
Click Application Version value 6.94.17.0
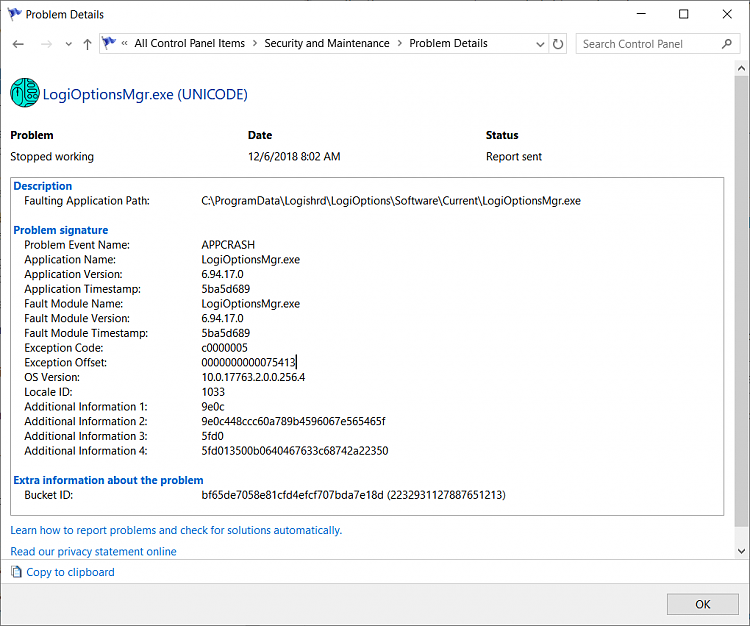pos(222,275)
